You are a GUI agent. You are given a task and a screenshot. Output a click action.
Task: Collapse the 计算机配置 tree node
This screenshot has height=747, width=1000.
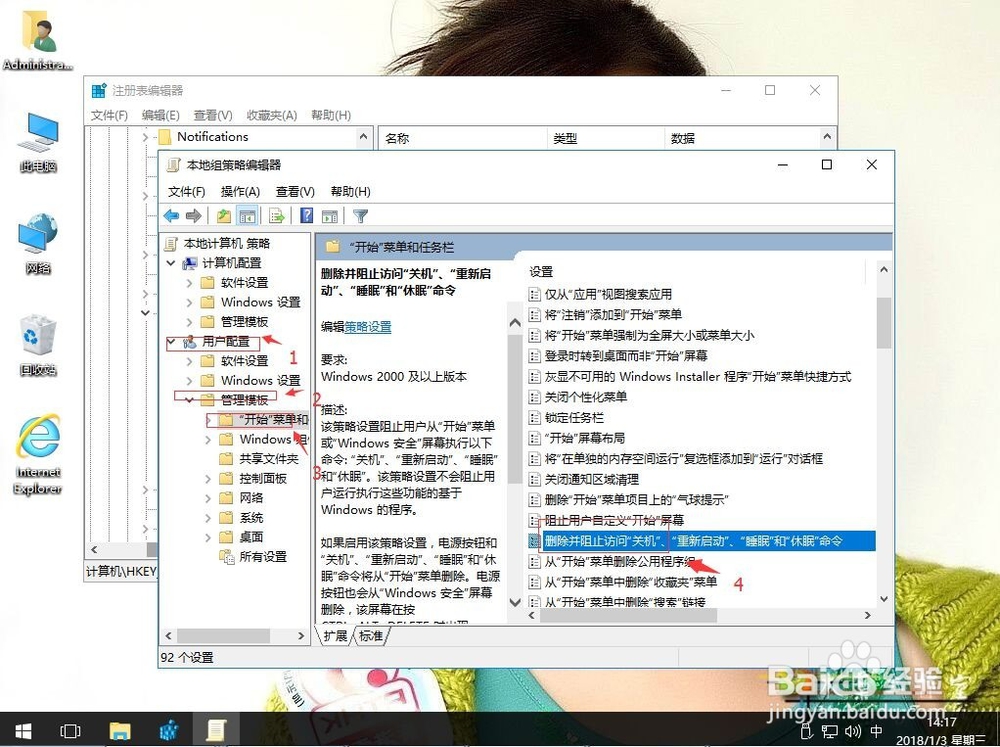[171, 262]
